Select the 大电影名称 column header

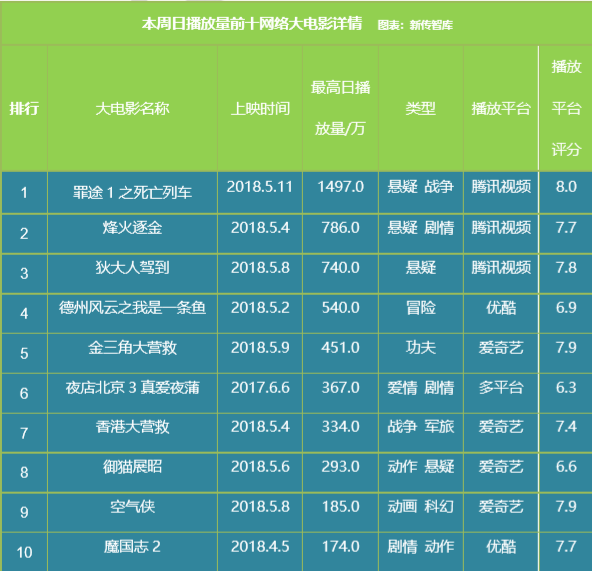pos(132,109)
